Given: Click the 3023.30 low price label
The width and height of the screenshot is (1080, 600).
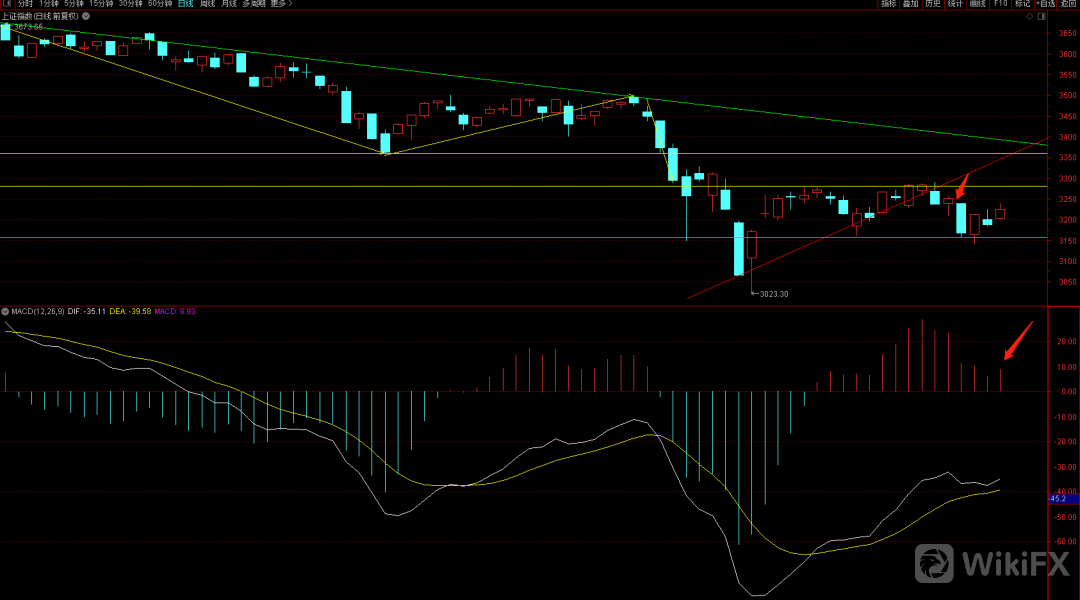Looking at the screenshot, I should [773, 294].
